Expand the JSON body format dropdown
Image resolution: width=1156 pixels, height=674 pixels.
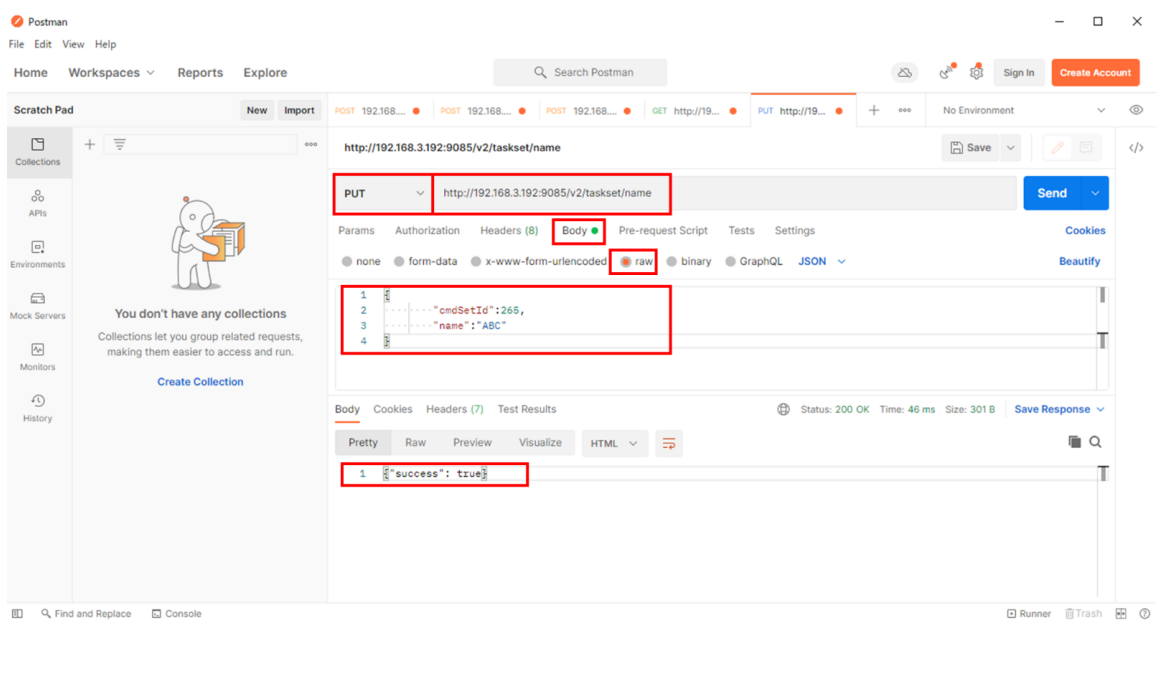pyautogui.click(x=822, y=262)
